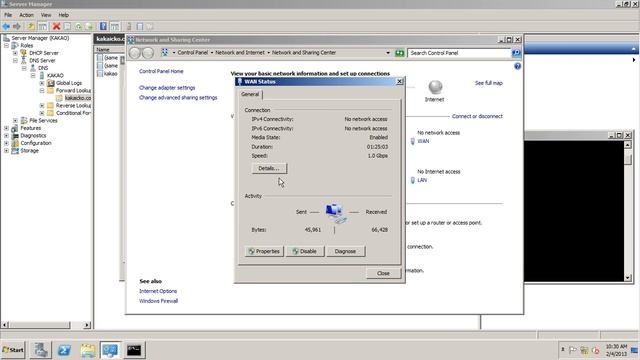Click the Close button in WAN Status
Screen dimensions: 640x360
[383, 273]
